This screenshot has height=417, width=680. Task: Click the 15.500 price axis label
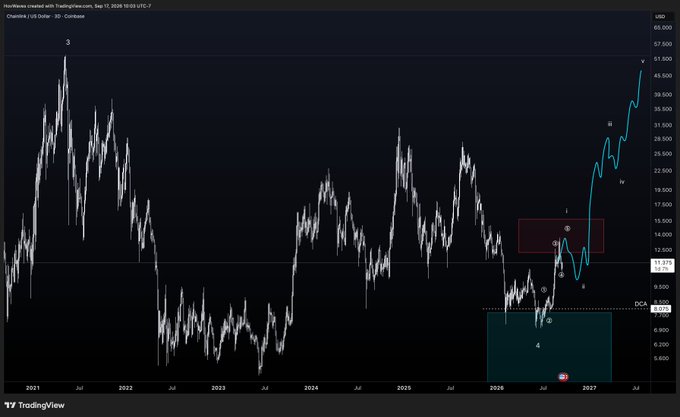(x=663, y=221)
